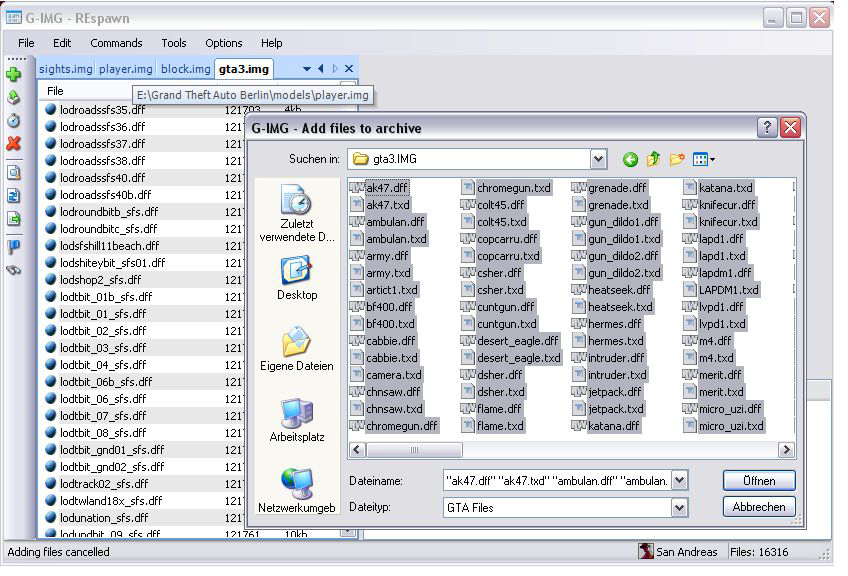Click the binoculars search toolbar icon
848x576 pixels.
14,270
